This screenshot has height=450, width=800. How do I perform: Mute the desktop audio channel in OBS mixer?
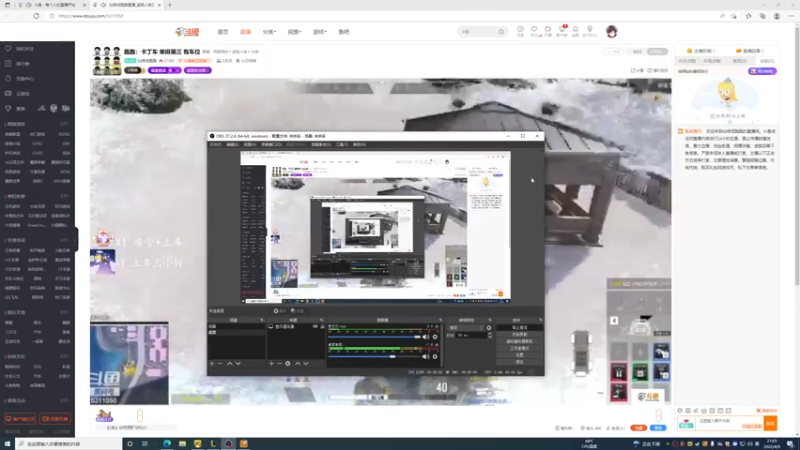coord(426,357)
